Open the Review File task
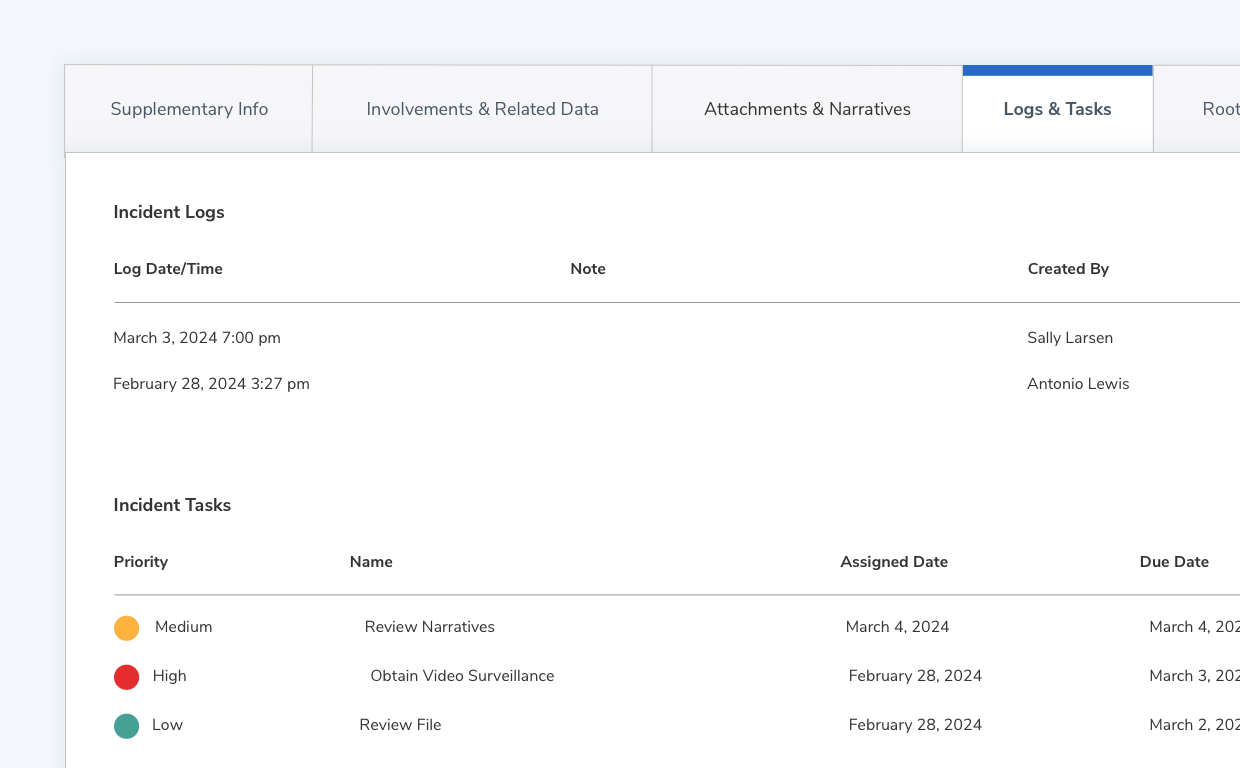This screenshot has height=768, width=1240. point(400,725)
